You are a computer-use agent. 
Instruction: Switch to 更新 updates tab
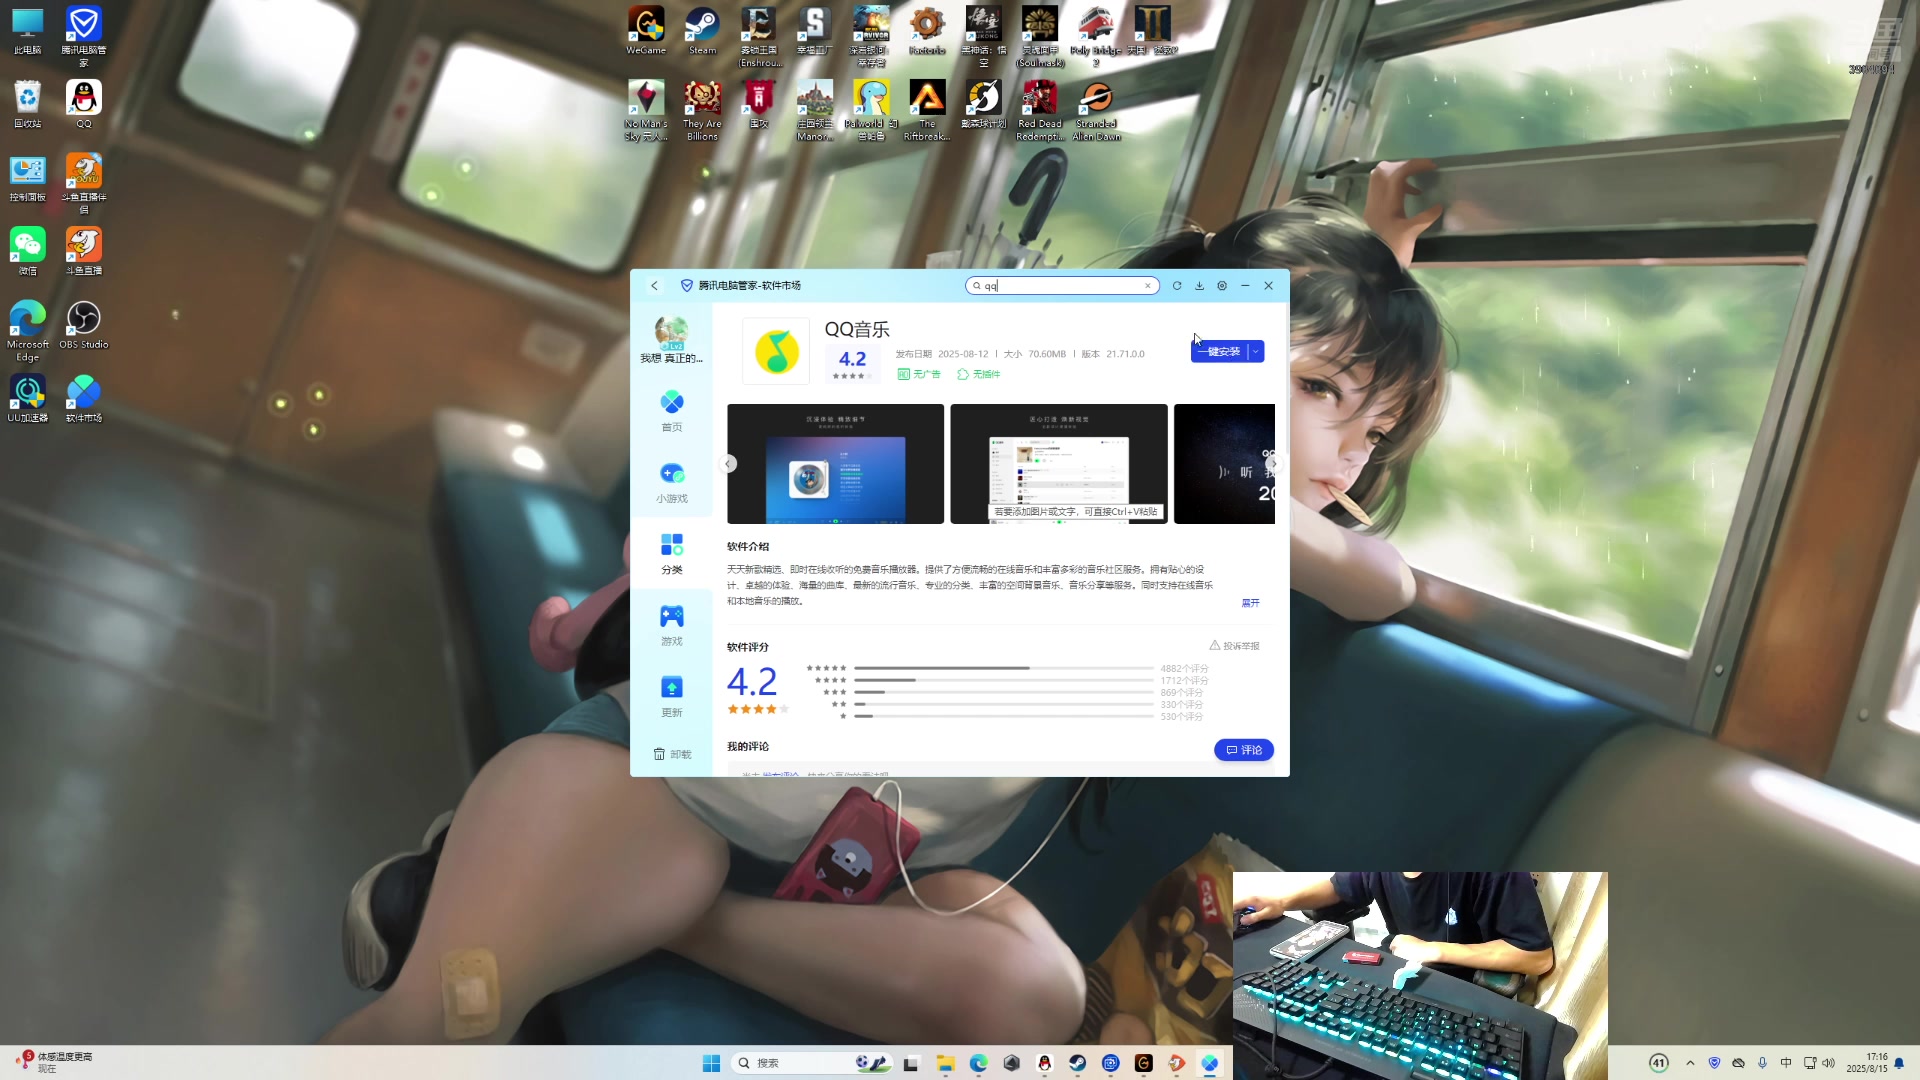point(672,697)
